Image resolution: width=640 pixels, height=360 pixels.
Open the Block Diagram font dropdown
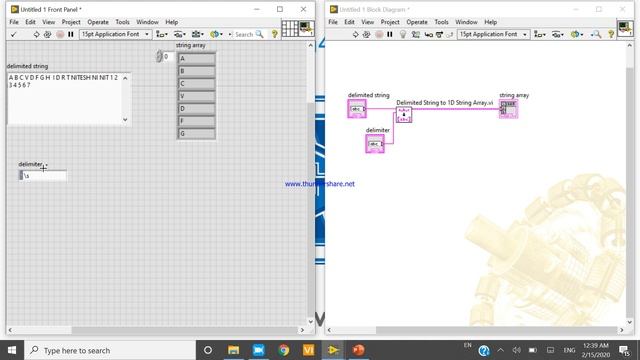pyautogui.click(x=493, y=34)
